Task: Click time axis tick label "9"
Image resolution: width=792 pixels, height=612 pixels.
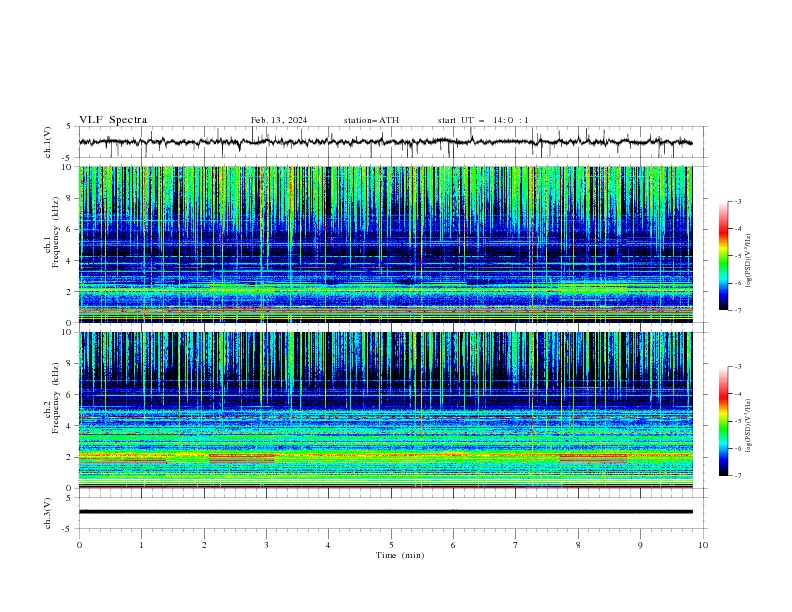Action: click(x=640, y=545)
